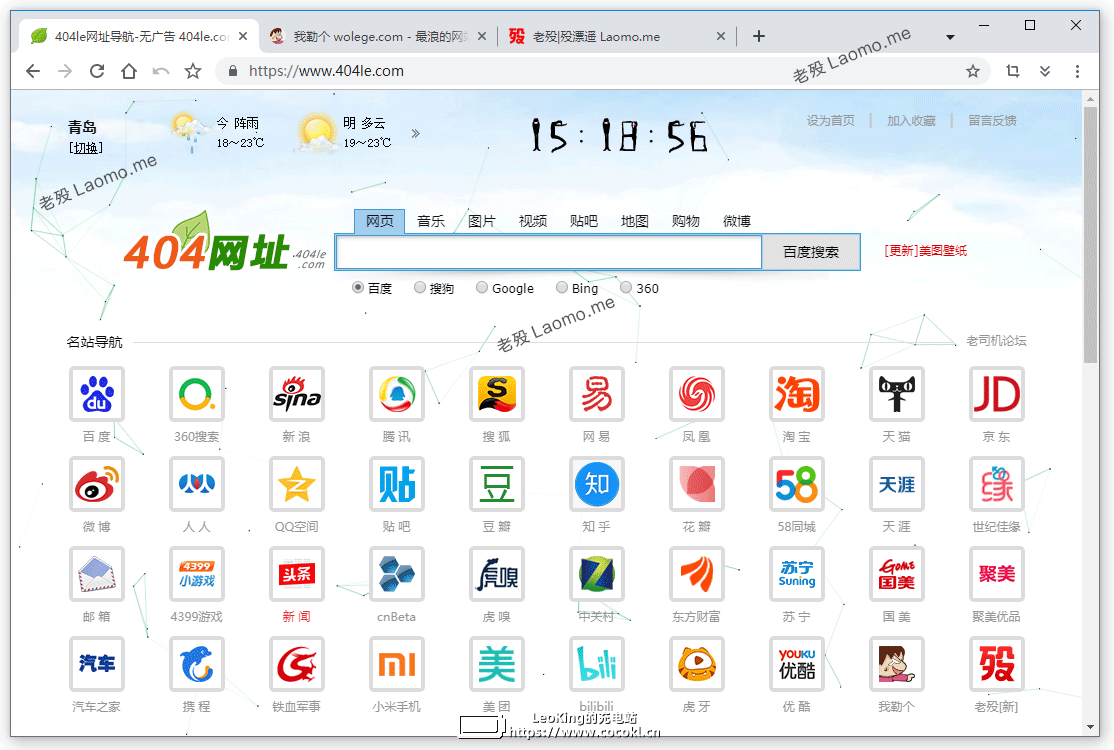The height and width of the screenshot is (750, 1114).
Task: Expand more weather forecast days arrow
Action: tap(416, 133)
